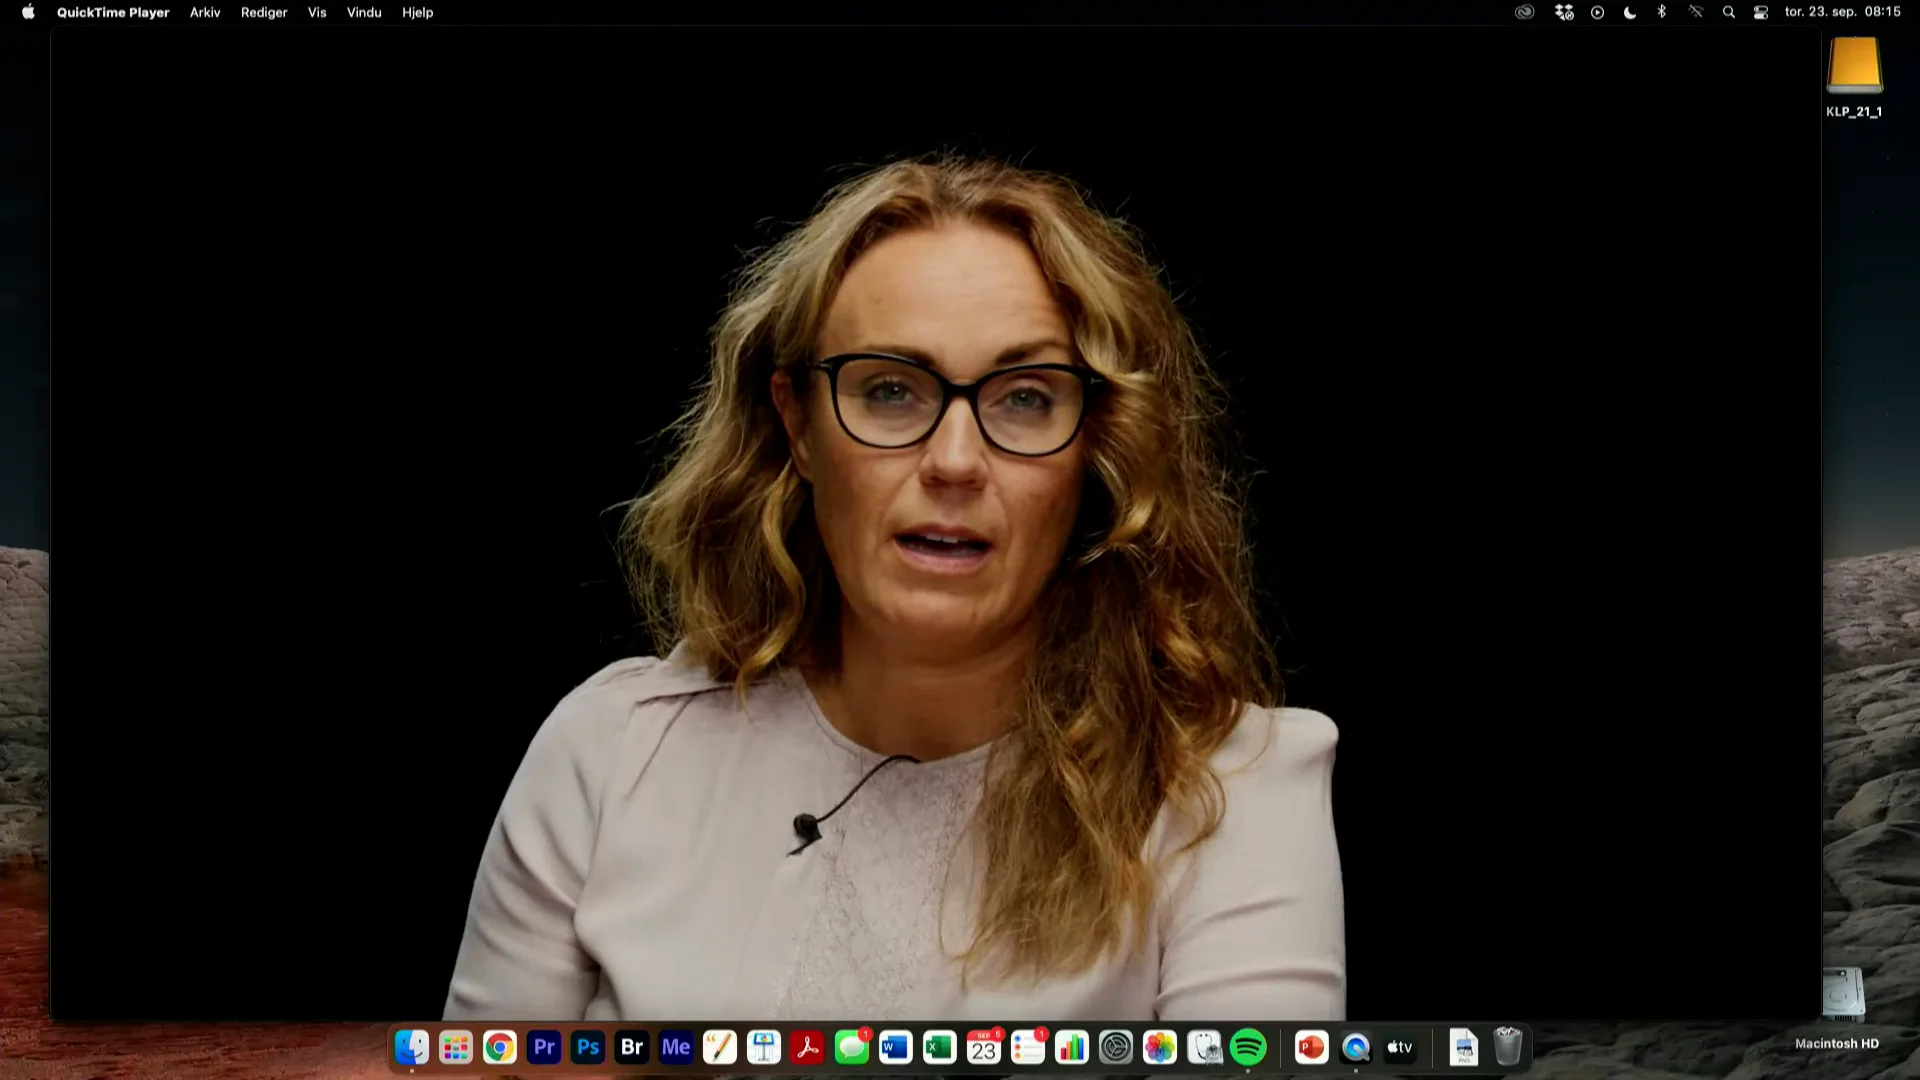
Task: Open Photos app from the Dock
Action: pos(1160,1047)
